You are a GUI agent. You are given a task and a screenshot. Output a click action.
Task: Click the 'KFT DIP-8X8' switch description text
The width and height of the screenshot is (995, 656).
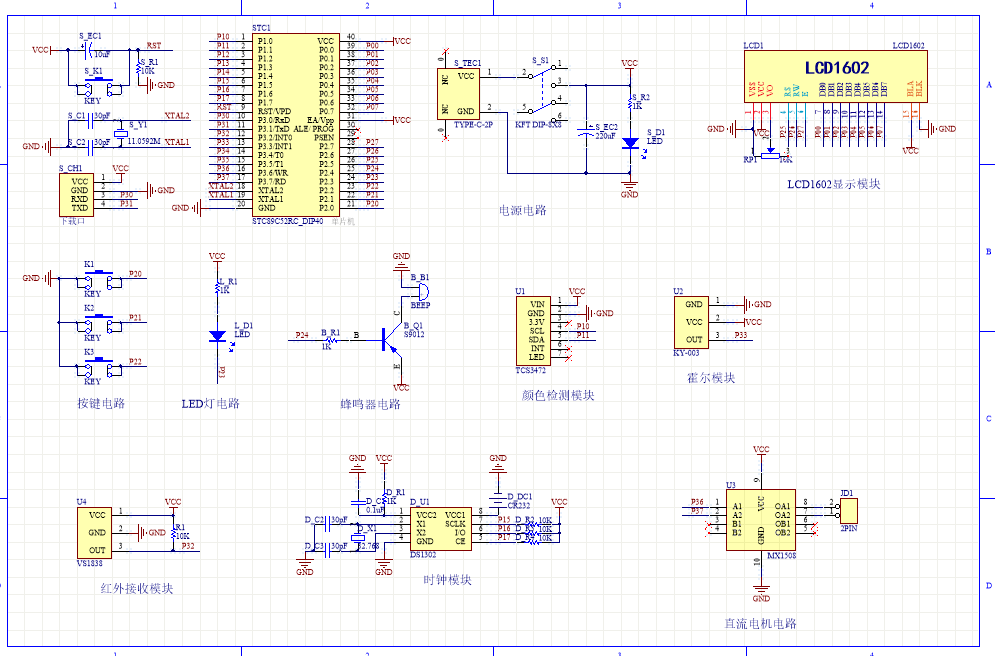tap(538, 125)
